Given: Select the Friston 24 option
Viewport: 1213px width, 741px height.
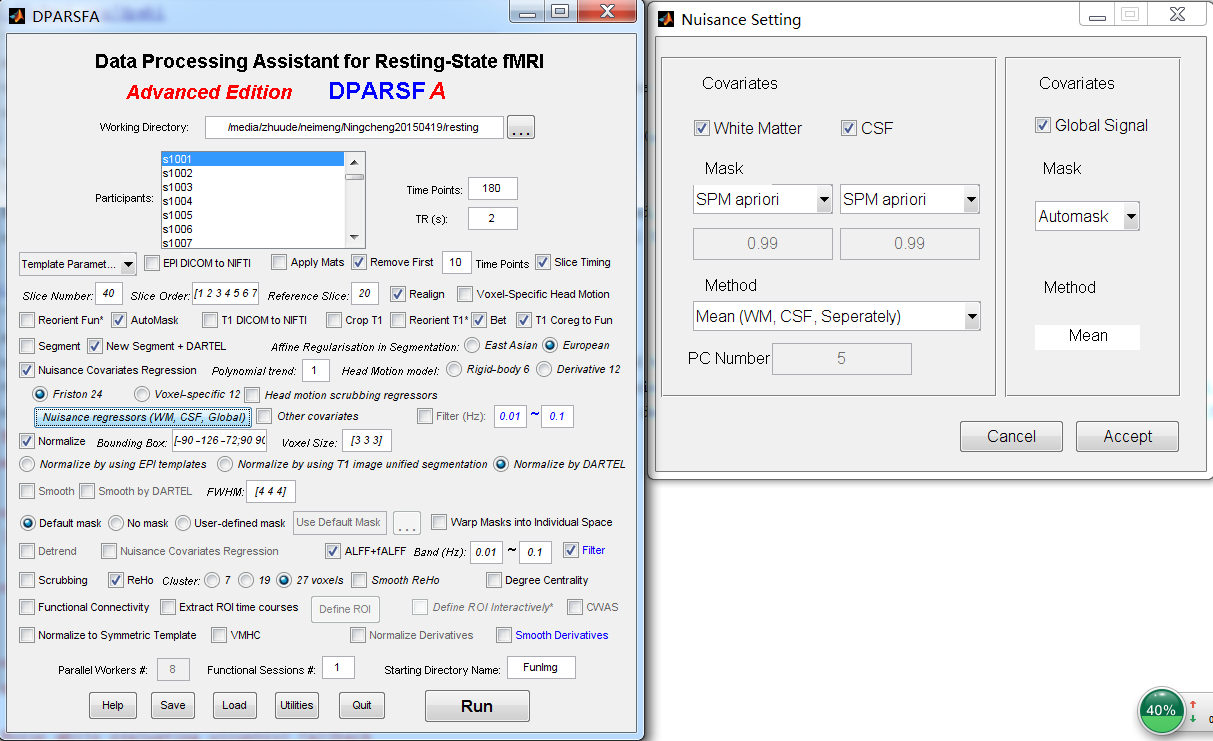Looking at the screenshot, I should click(41, 394).
